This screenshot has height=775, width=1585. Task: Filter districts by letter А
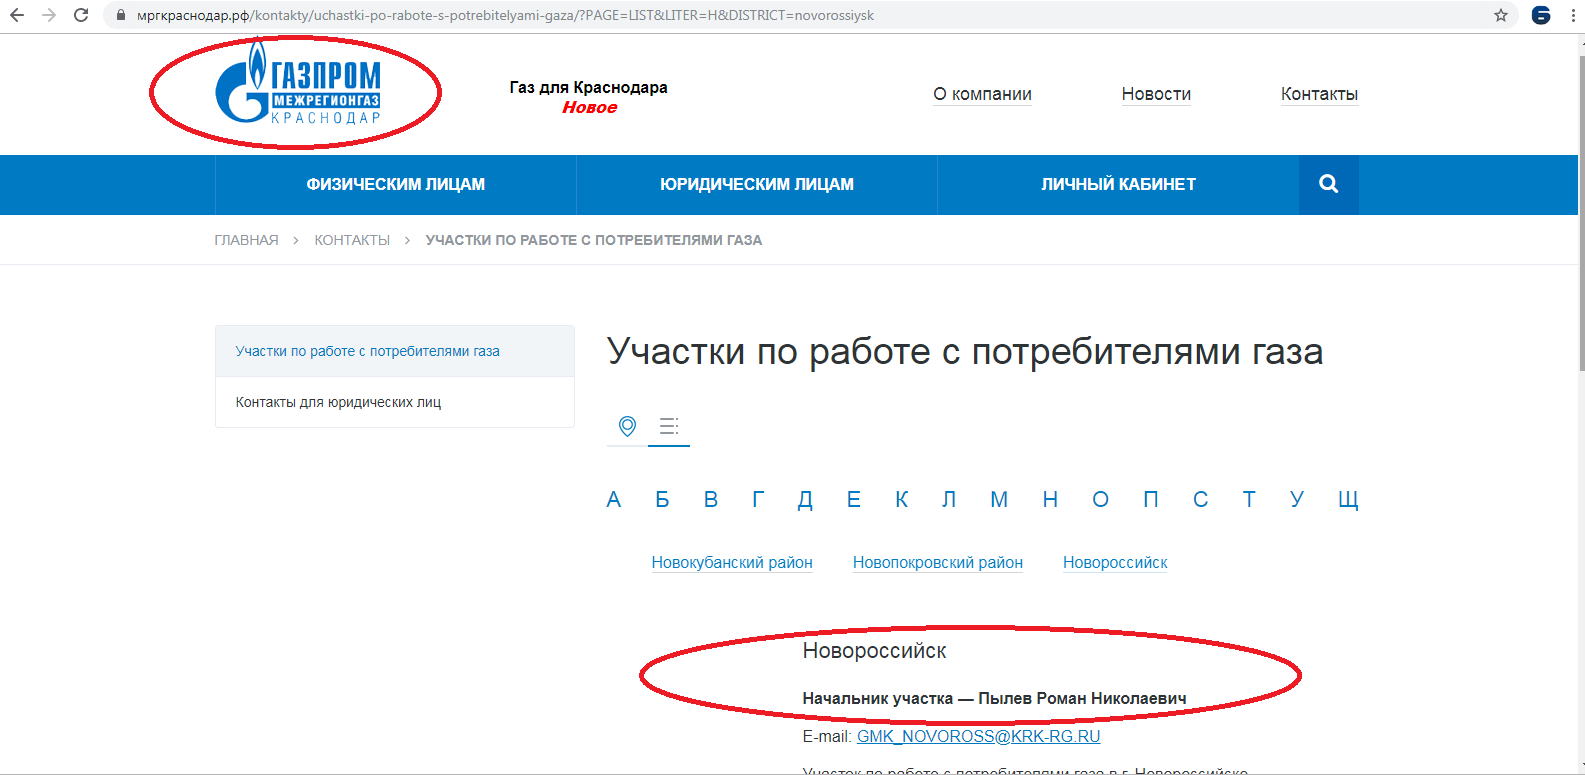pos(614,499)
